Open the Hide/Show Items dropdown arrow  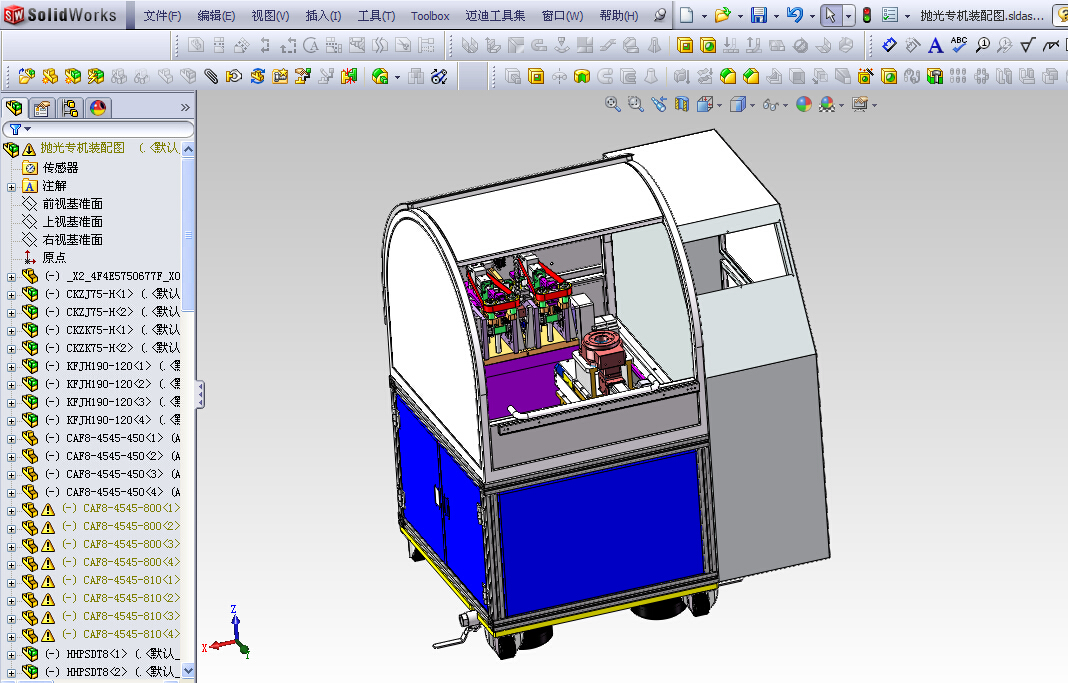[x=785, y=105]
